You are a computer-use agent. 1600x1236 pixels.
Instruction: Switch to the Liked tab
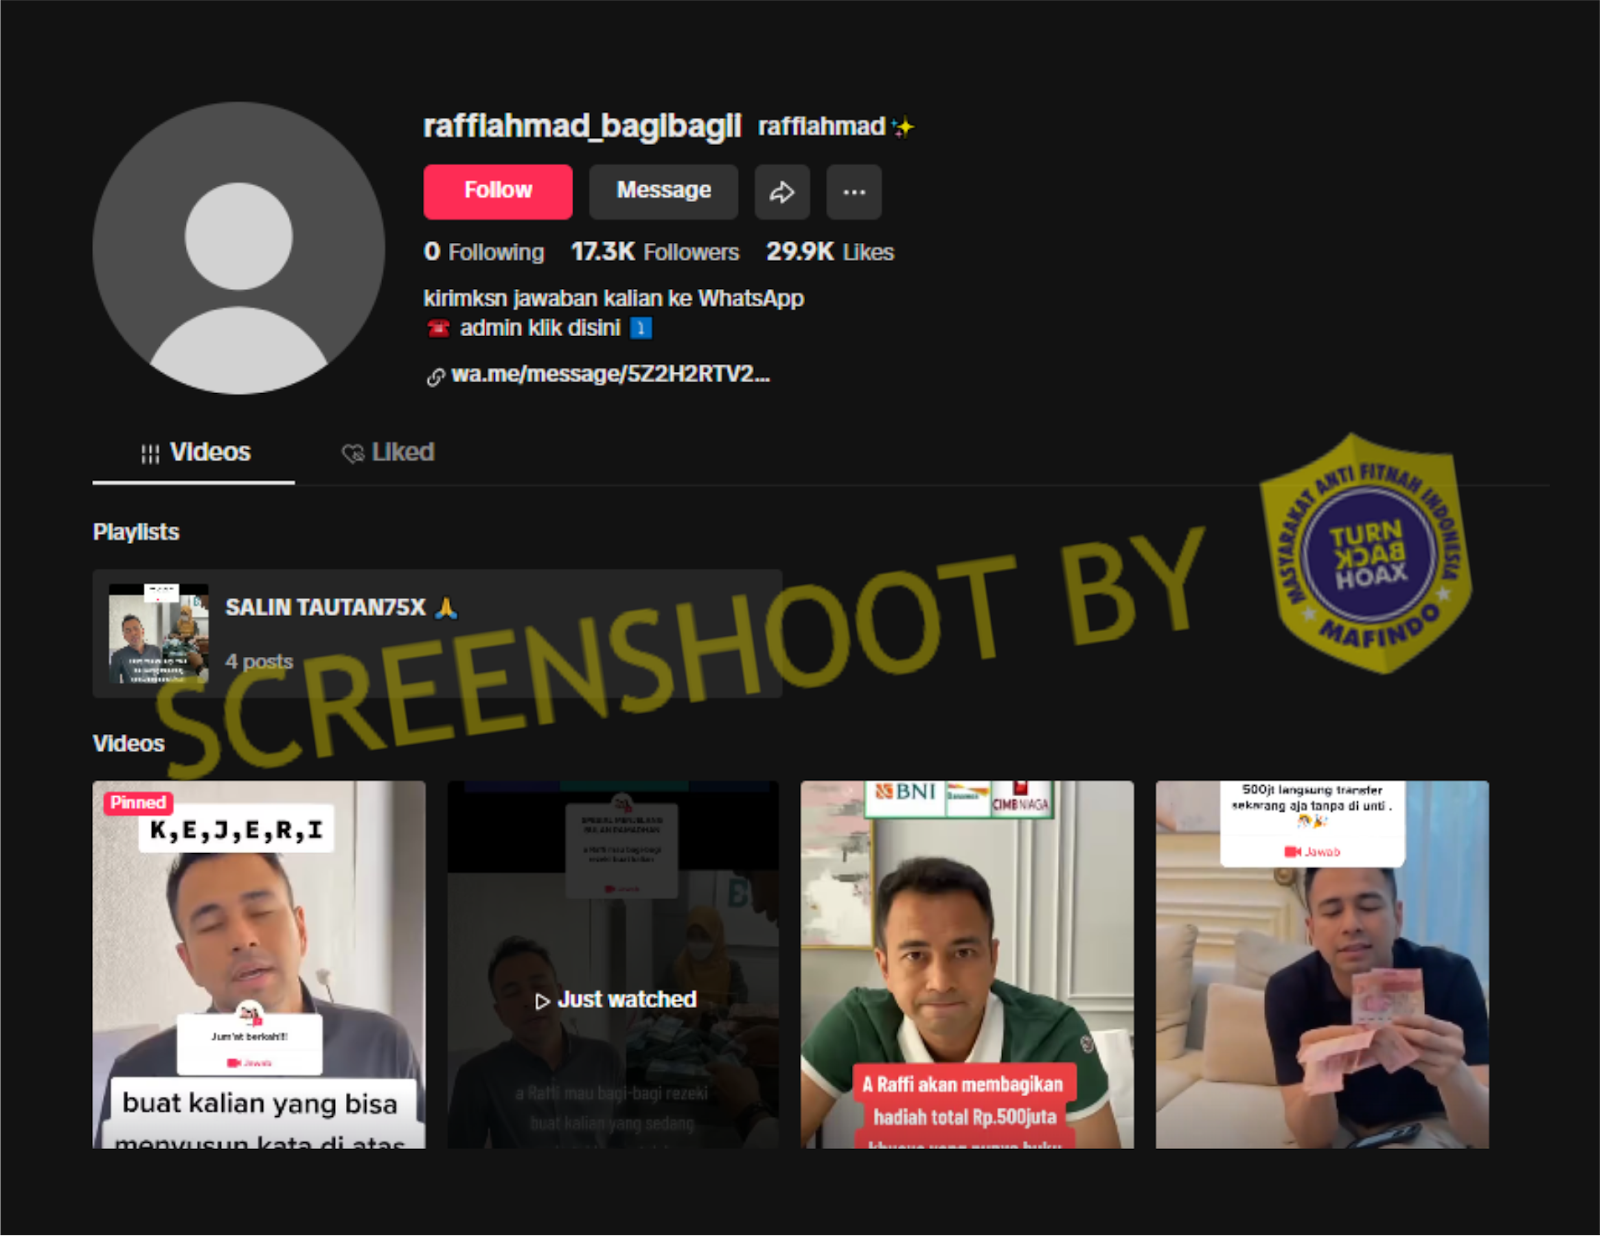(x=388, y=453)
